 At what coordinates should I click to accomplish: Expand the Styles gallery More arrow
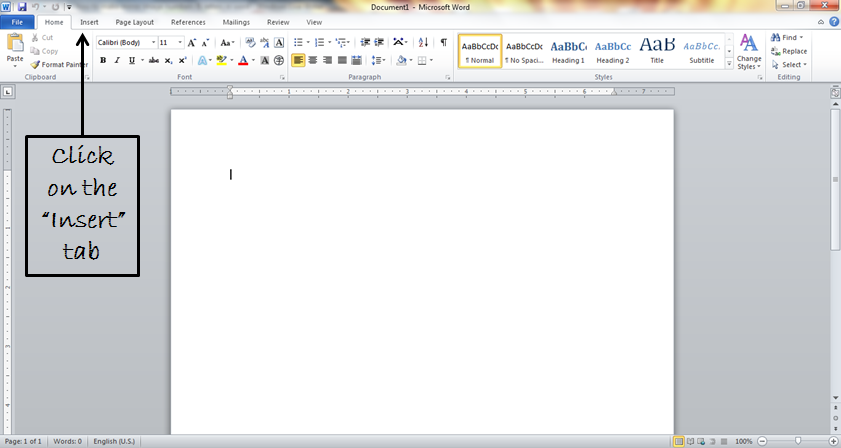(729, 64)
